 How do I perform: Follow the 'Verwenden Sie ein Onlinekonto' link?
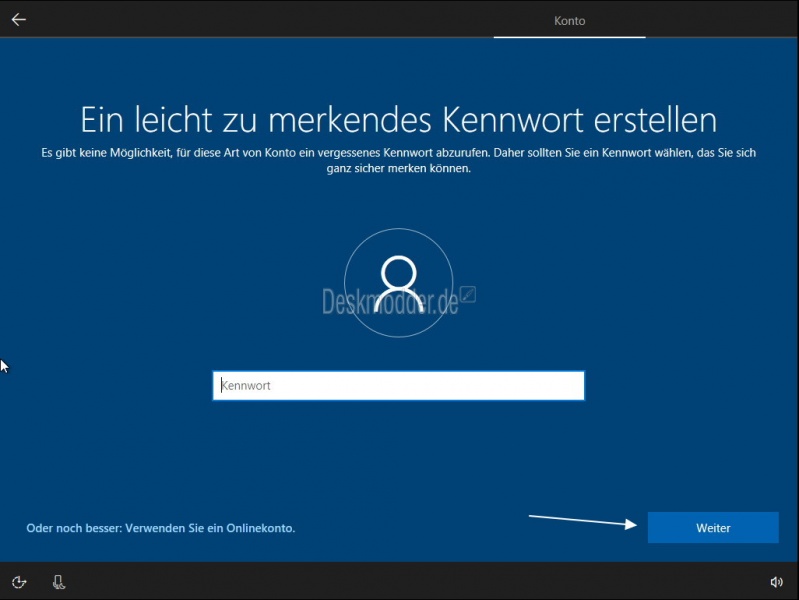click(x=161, y=528)
